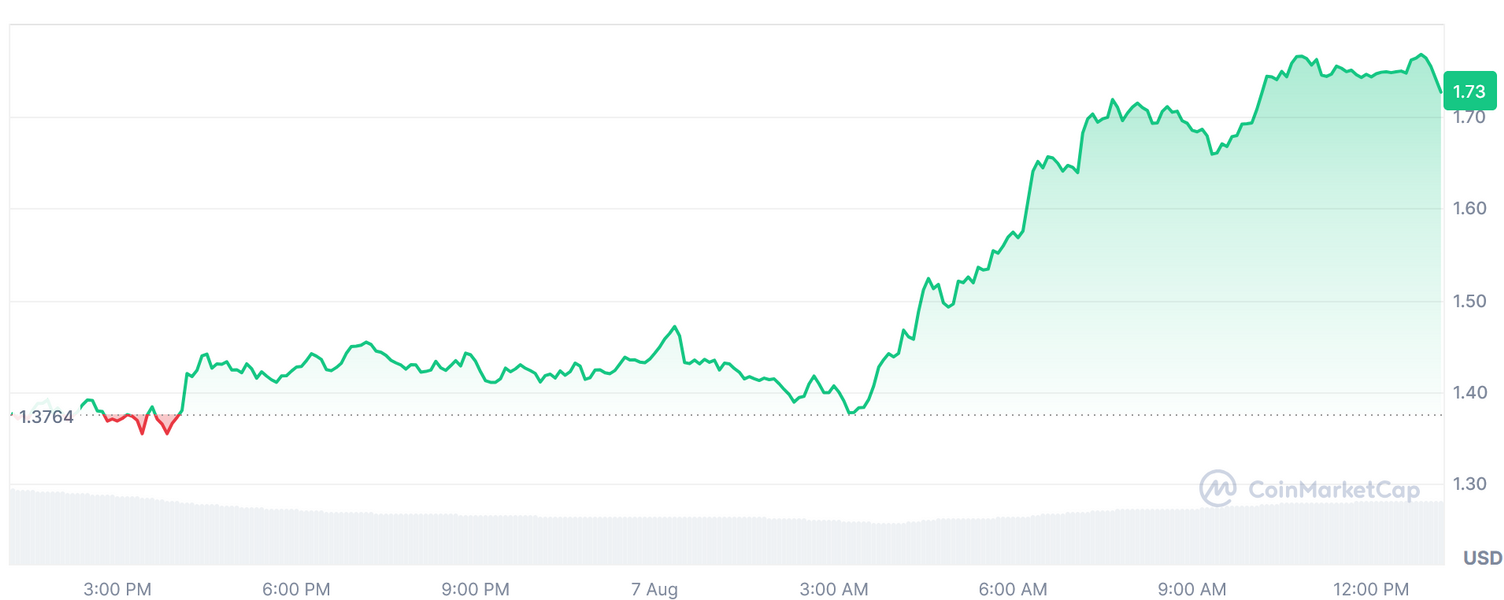
Task: Click the 1.30 price axis label
Action: tap(1468, 485)
